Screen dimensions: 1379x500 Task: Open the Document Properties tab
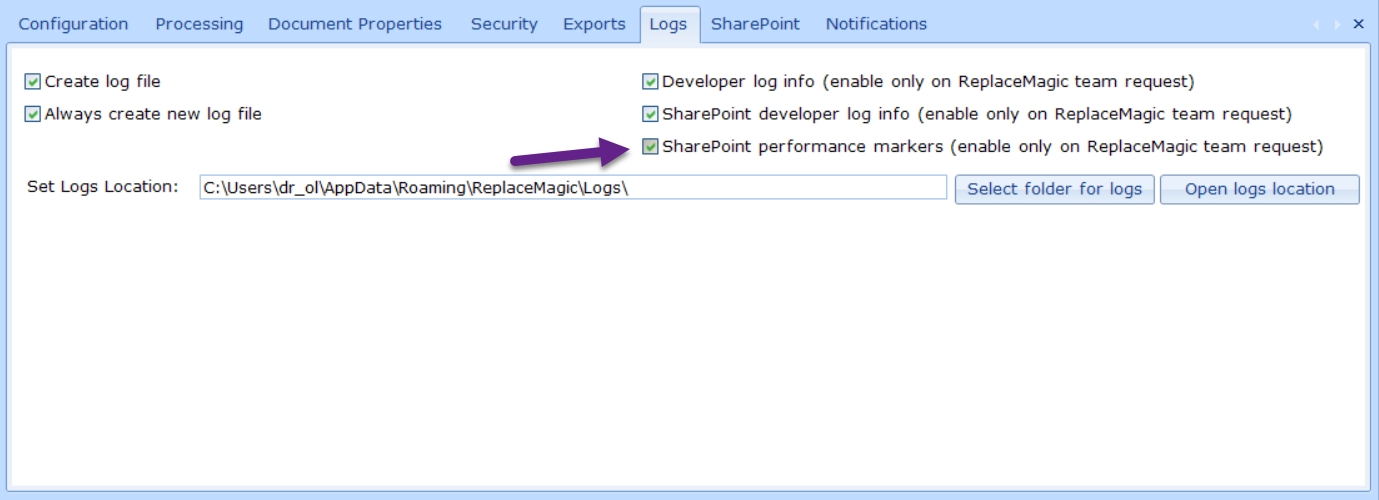click(355, 24)
